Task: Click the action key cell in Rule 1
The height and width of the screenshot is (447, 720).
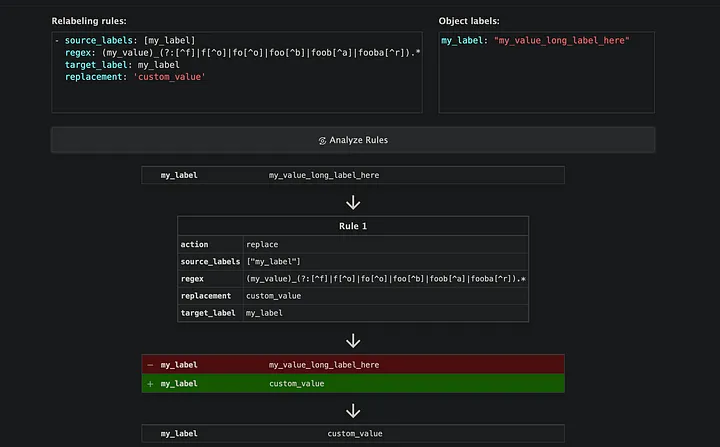Action: click(x=210, y=244)
